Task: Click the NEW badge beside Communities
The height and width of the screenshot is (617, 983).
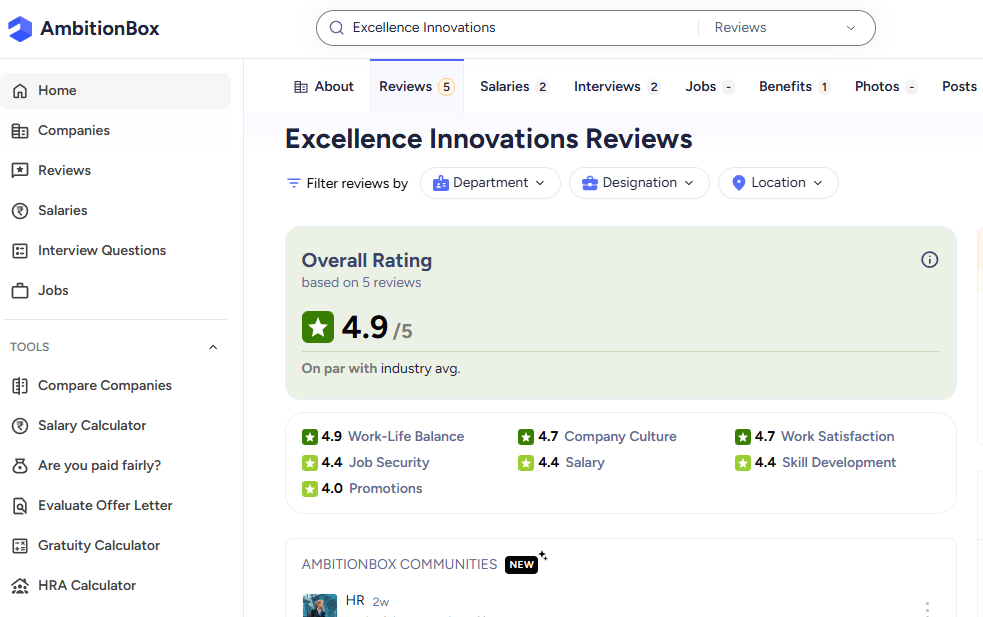Action: [522, 565]
